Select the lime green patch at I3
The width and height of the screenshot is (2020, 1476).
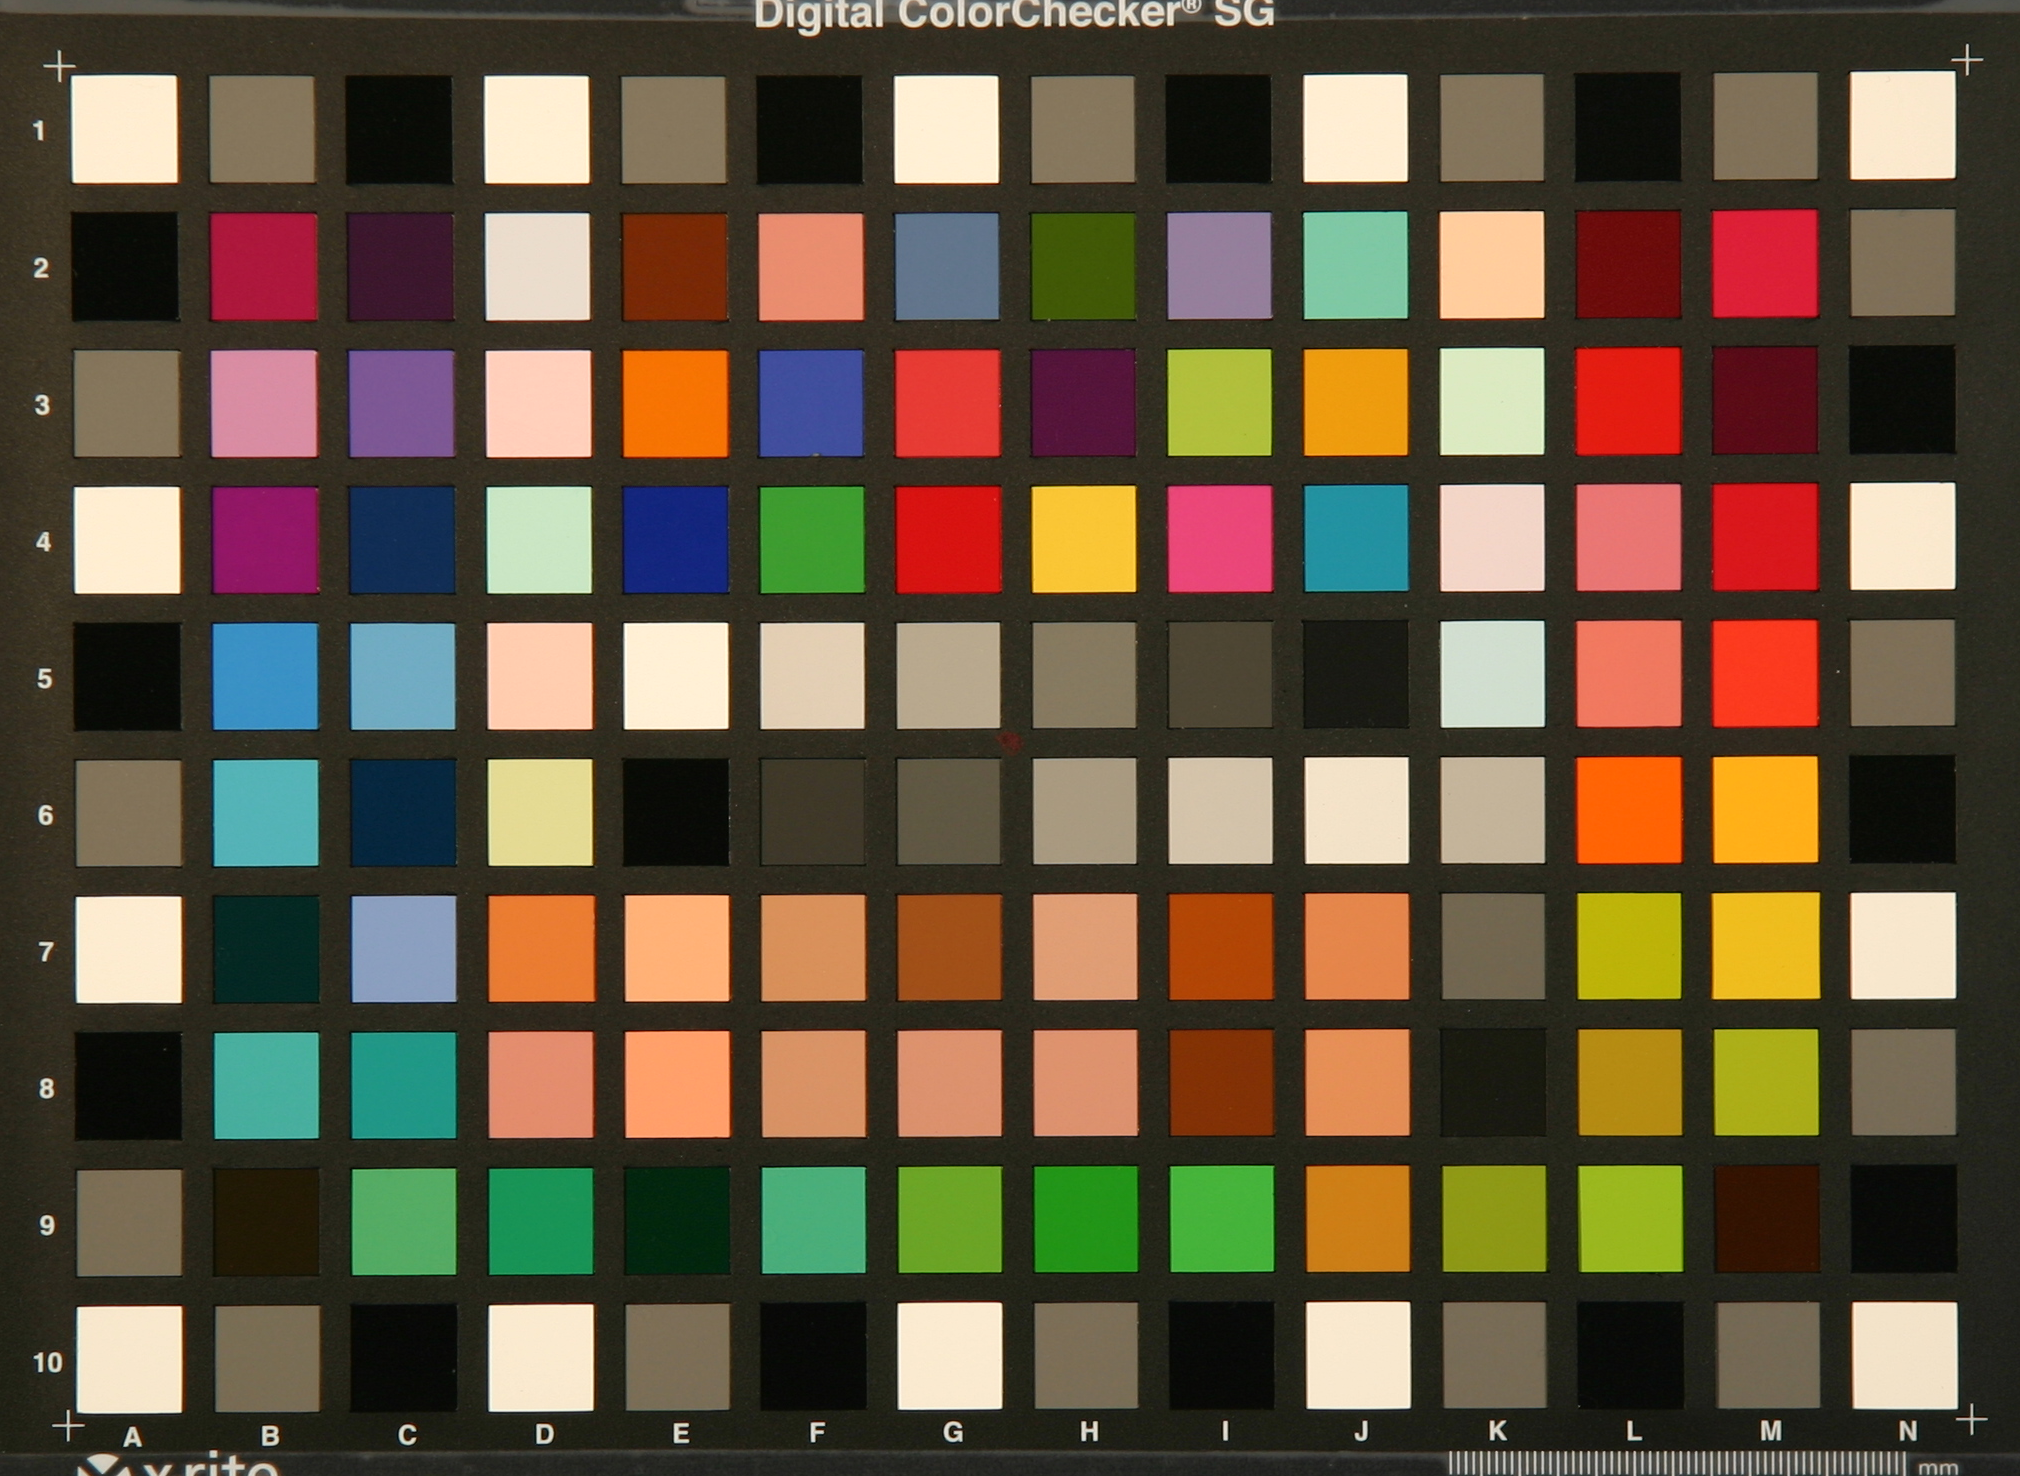pos(1220,402)
